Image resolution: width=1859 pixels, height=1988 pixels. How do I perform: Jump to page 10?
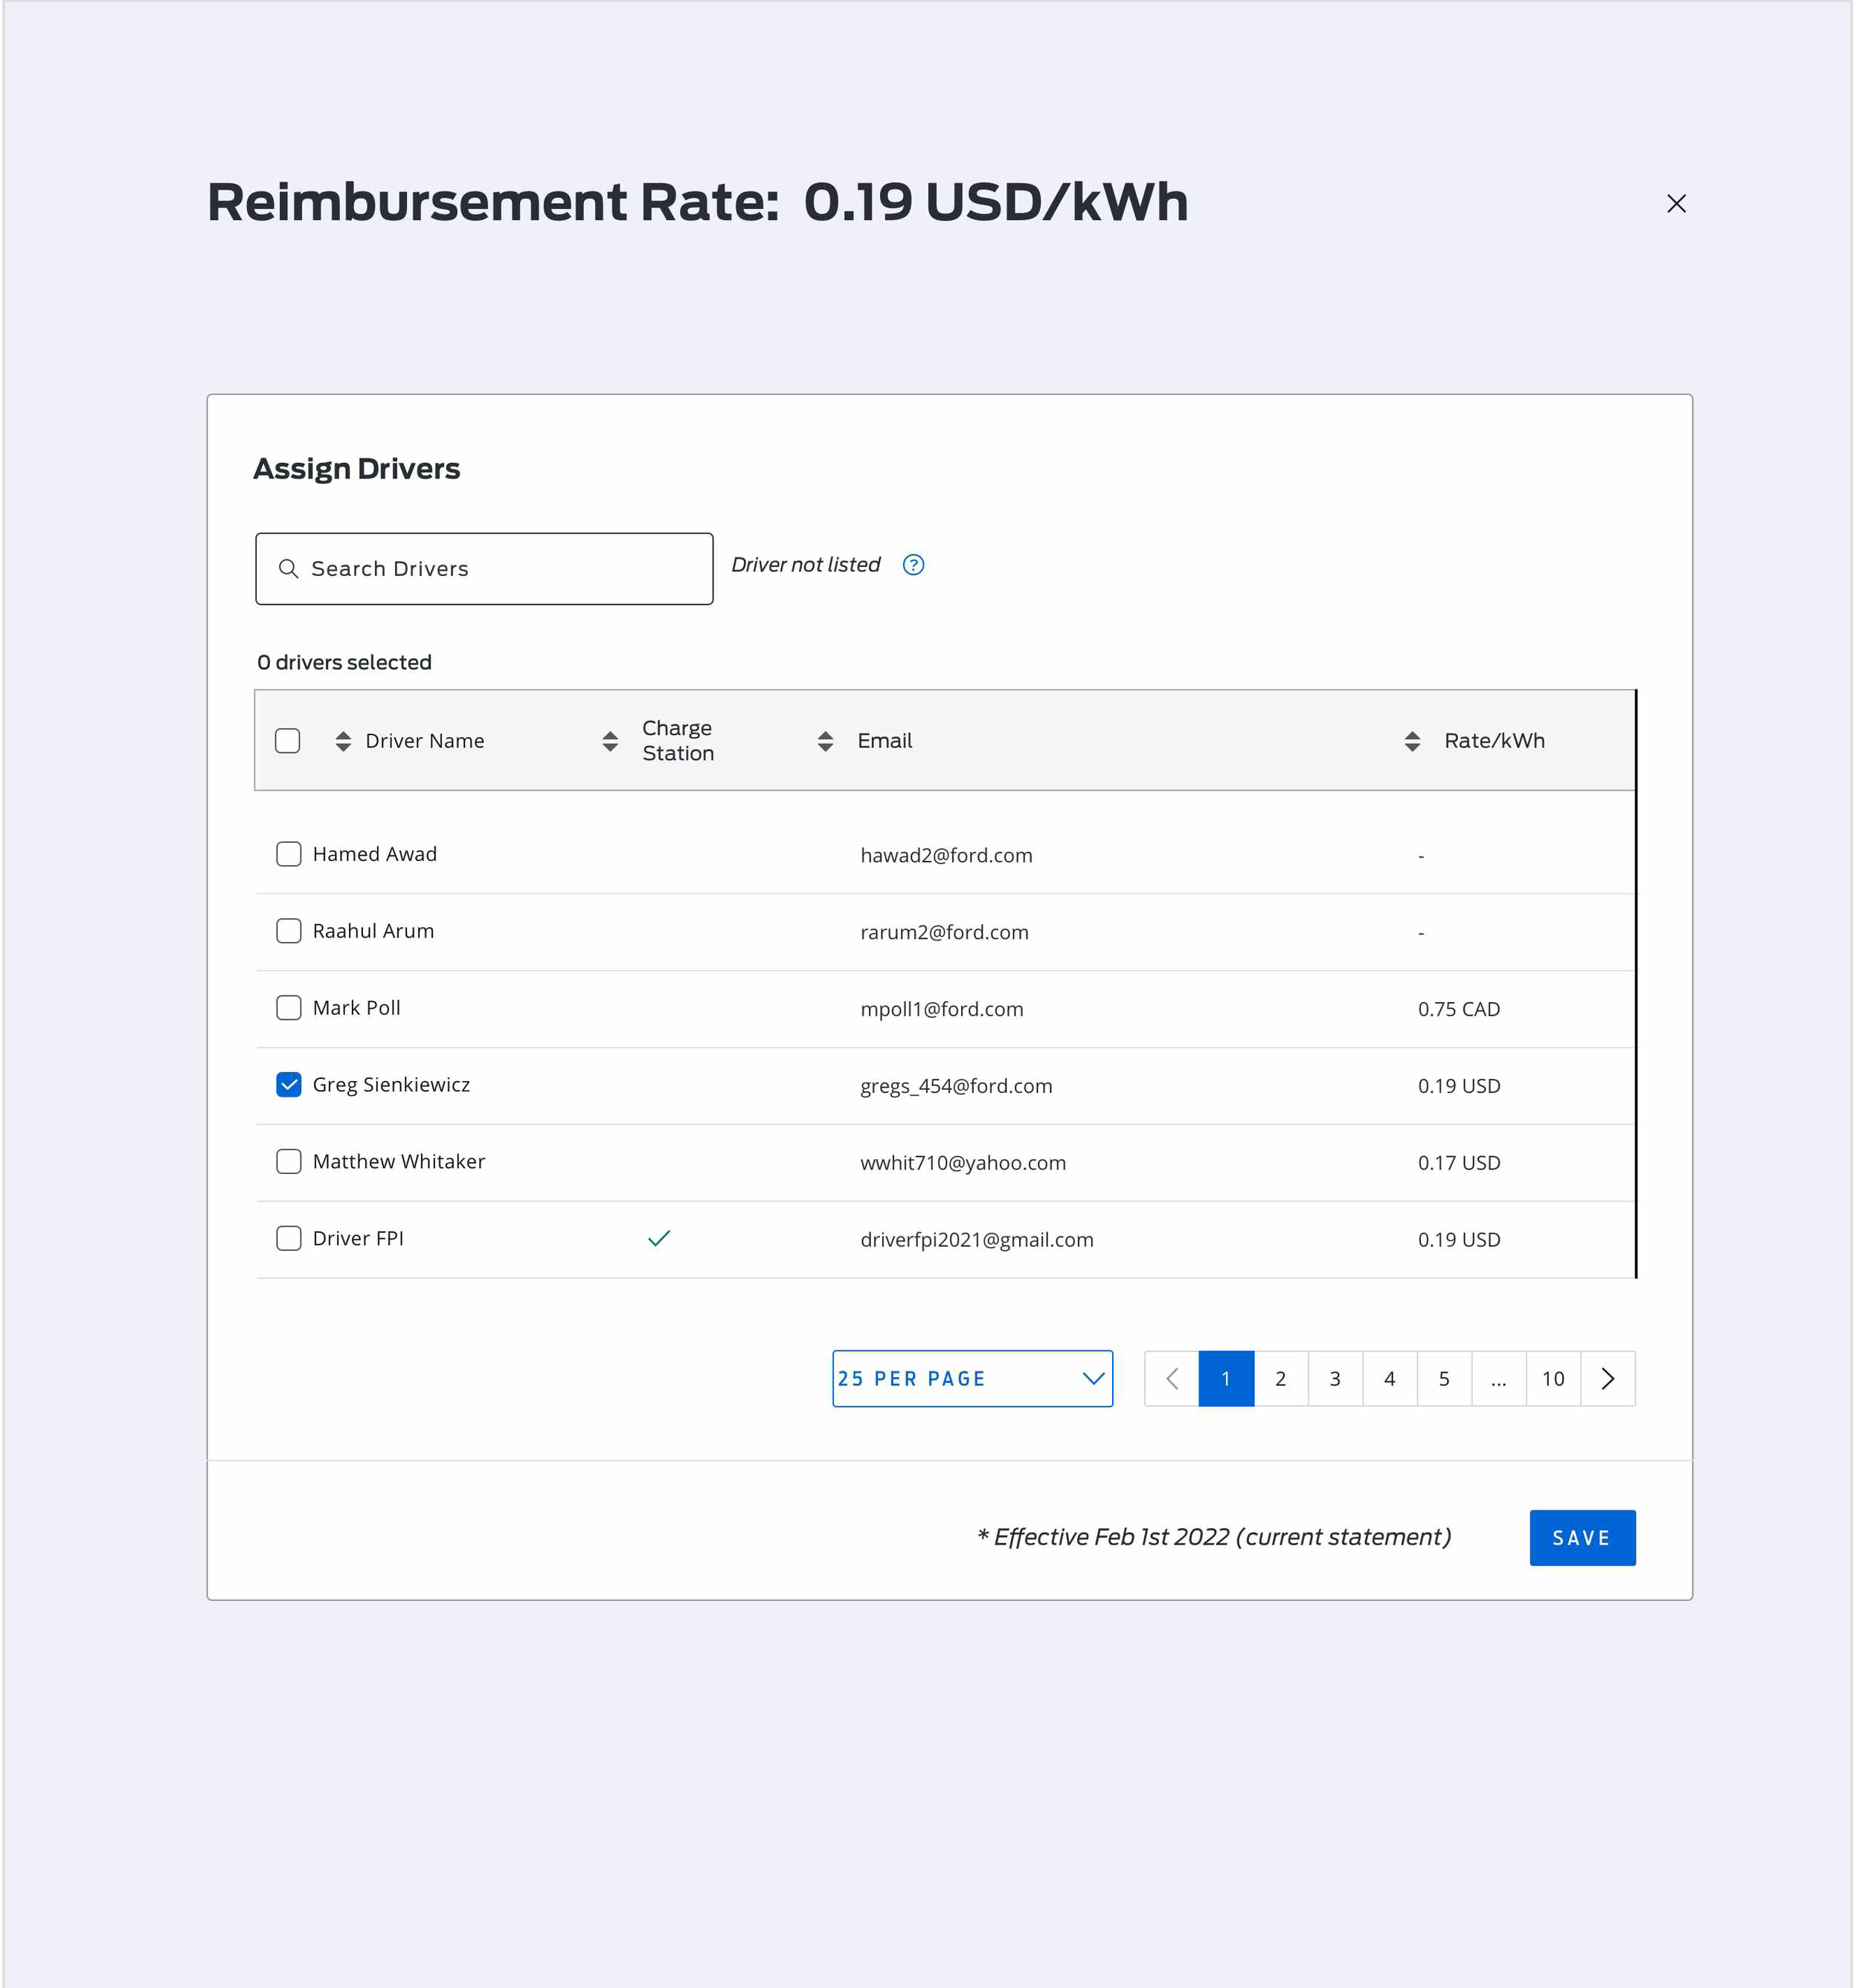click(x=1553, y=1379)
